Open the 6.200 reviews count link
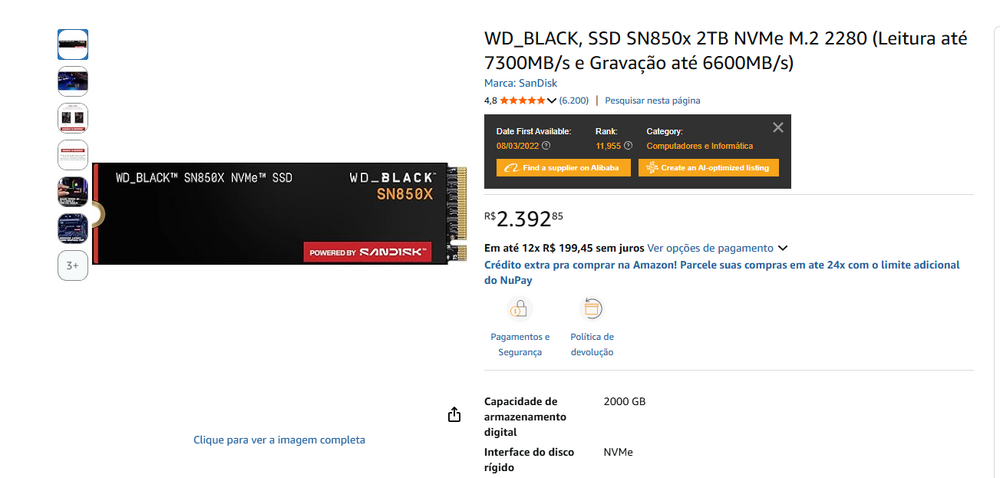 [x=573, y=101]
